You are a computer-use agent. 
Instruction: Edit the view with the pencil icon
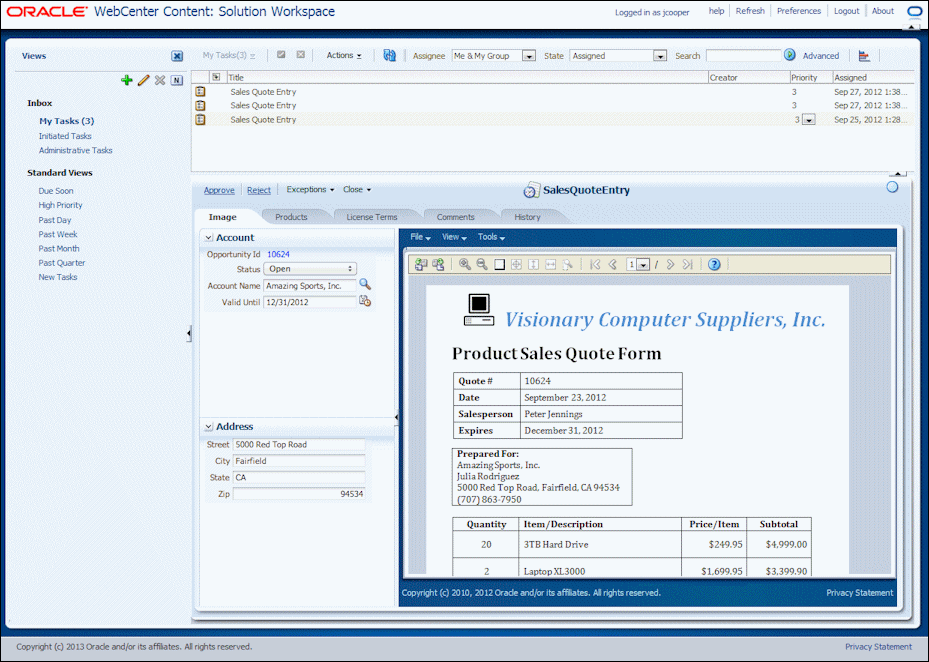(x=143, y=80)
